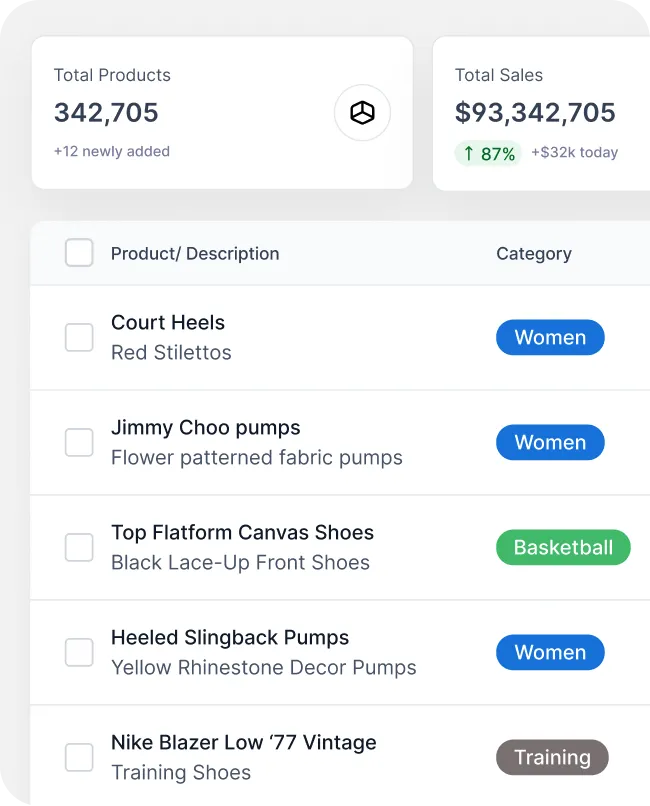The height and width of the screenshot is (806, 650).
Task: Click the Total Sales amount card
Action: click(540, 112)
